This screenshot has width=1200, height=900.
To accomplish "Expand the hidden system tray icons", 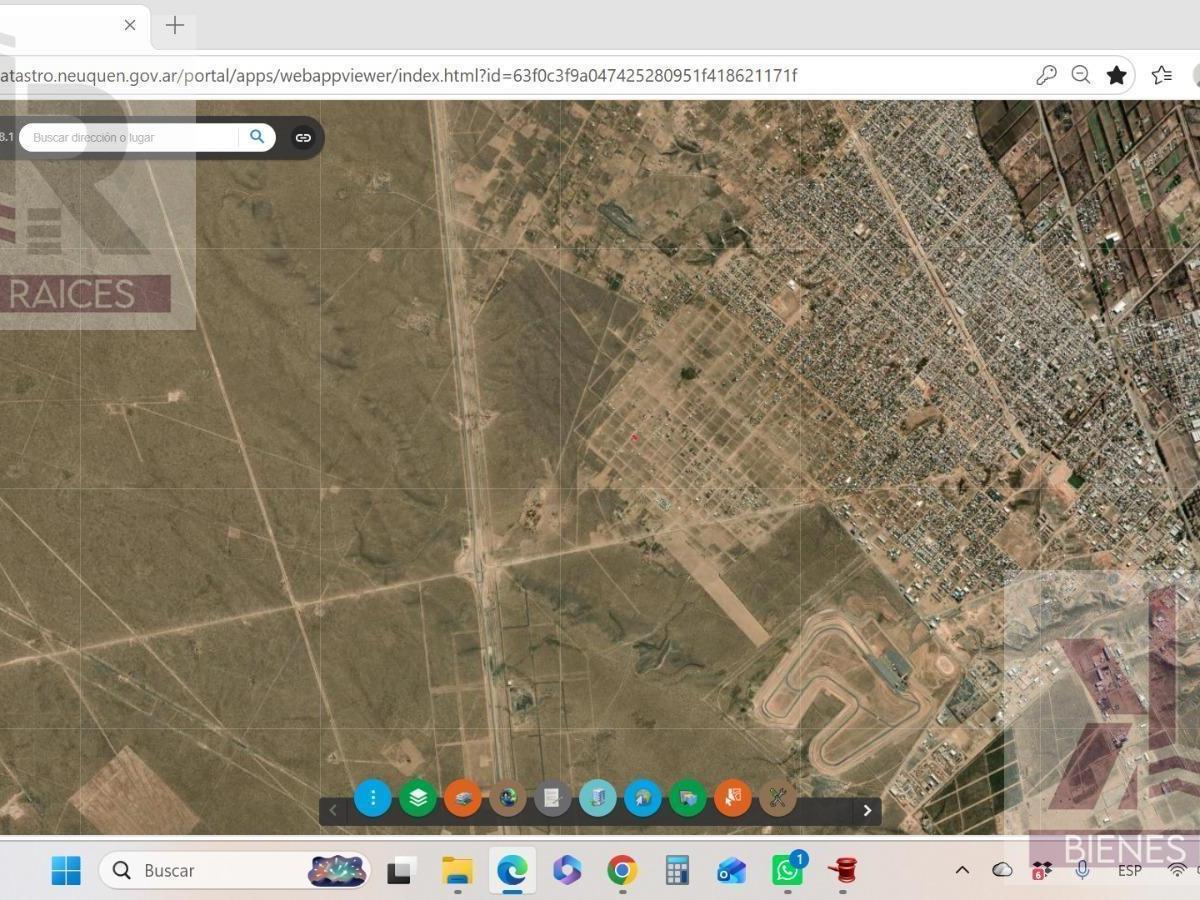I will (x=962, y=870).
